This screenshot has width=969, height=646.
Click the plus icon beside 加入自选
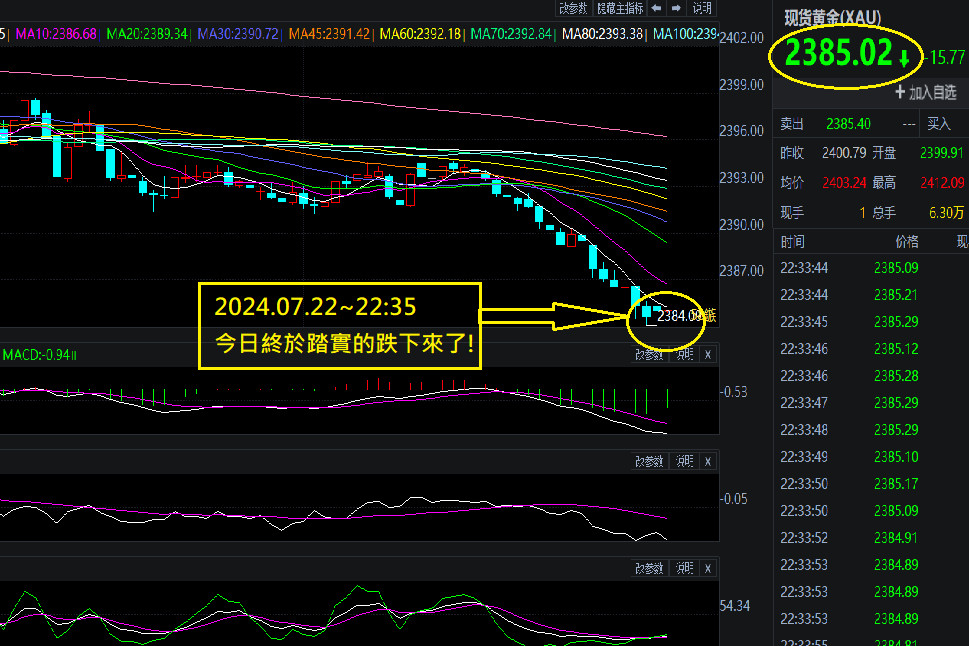pos(900,93)
